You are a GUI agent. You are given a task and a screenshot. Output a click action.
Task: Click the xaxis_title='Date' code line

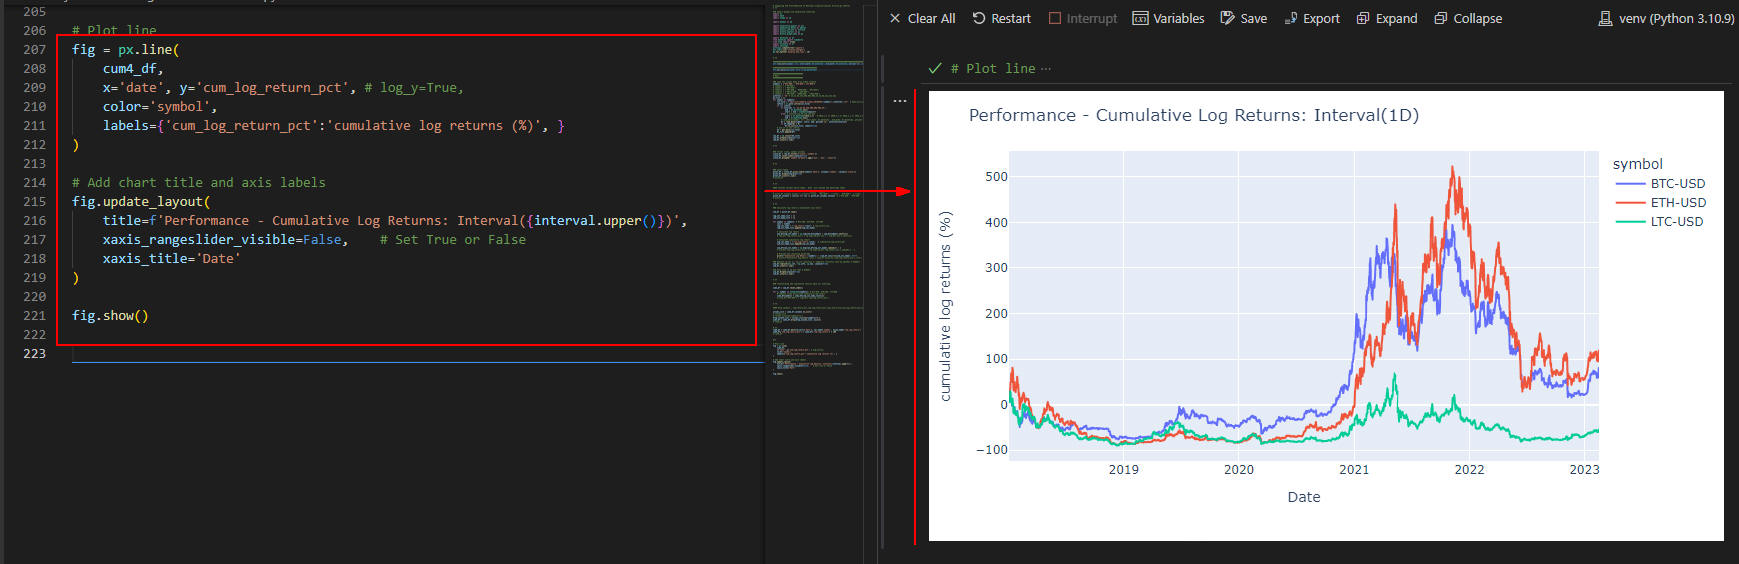click(171, 258)
